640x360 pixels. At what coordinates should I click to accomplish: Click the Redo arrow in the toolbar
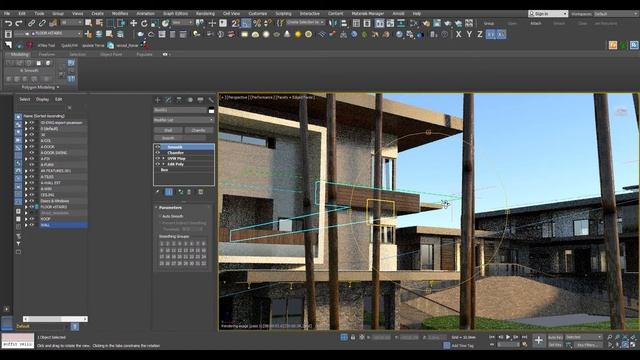tap(19, 23)
